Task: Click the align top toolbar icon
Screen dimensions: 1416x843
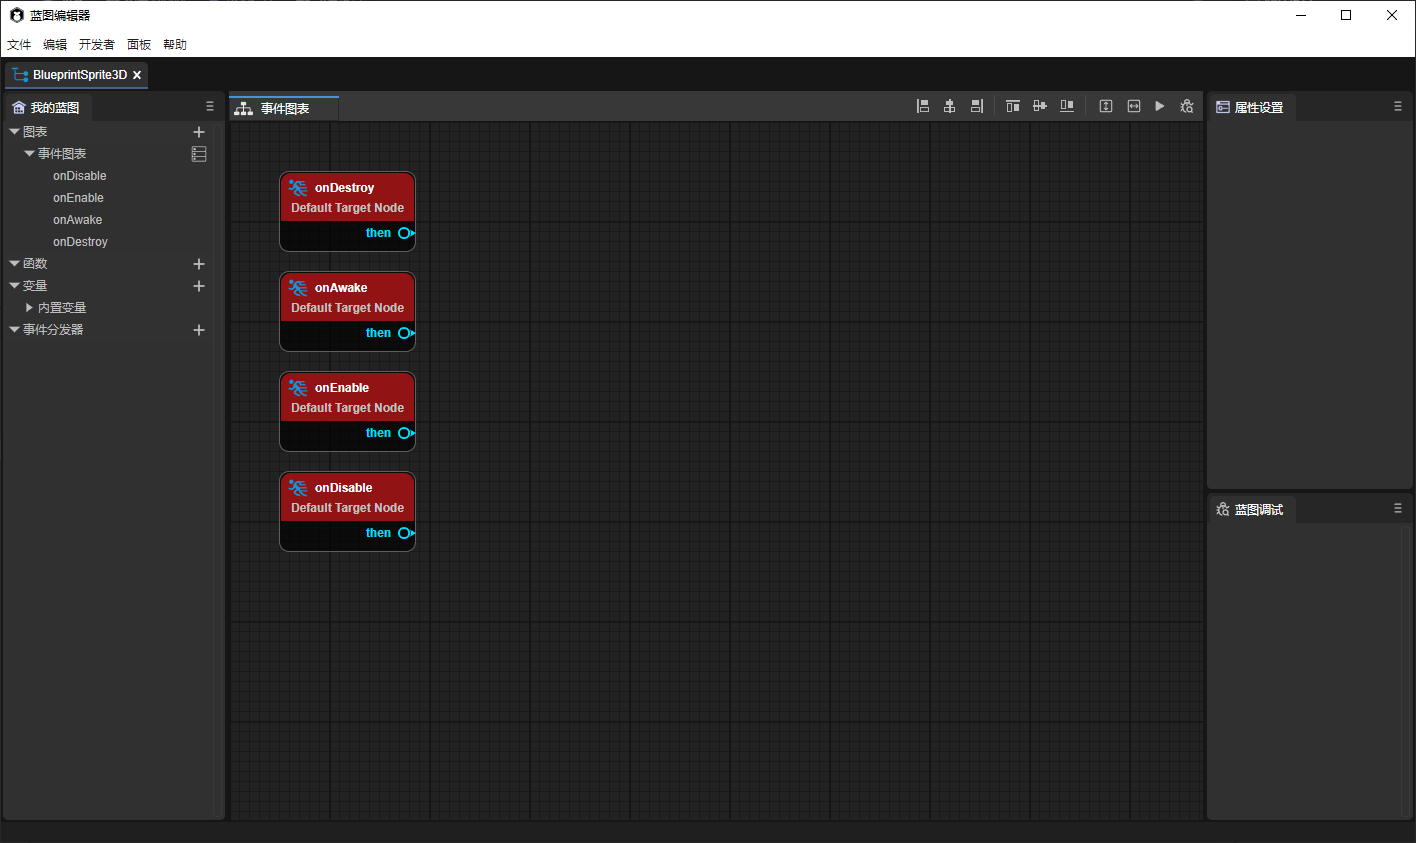Action: click(x=1012, y=106)
